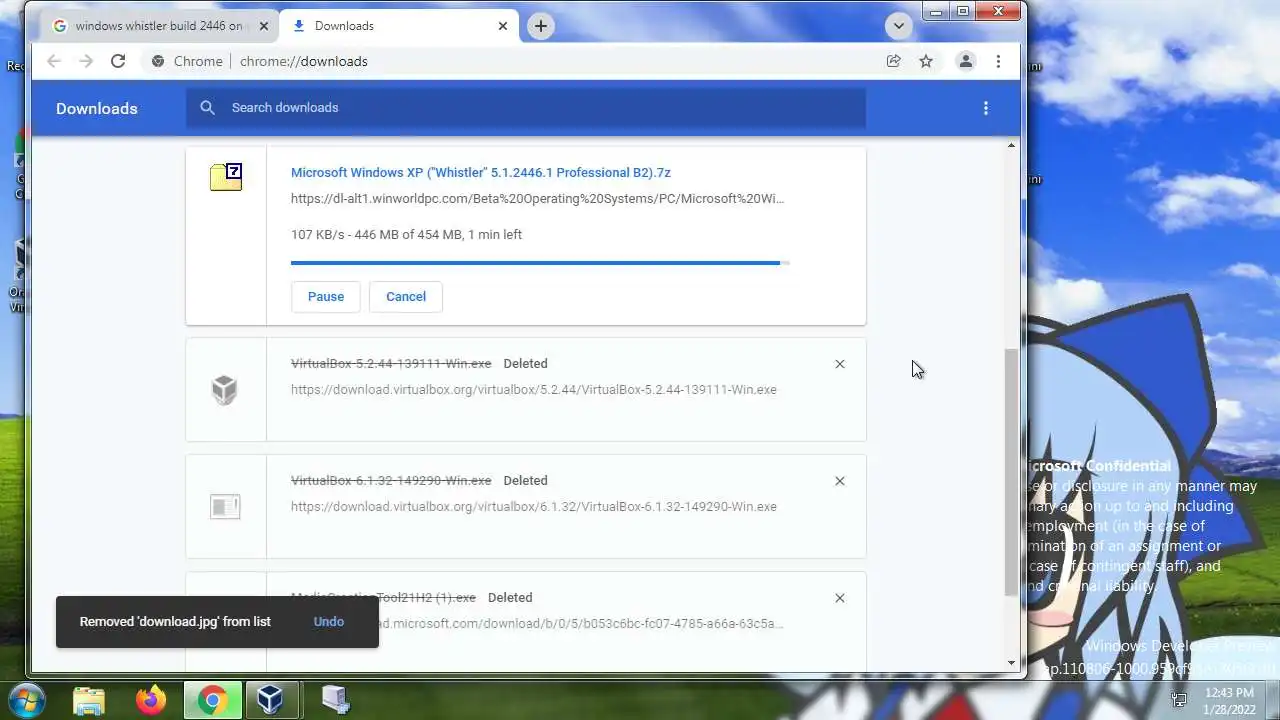Image resolution: width=1280 pixels, height=720 pixels.
Task: Close the Downloads tab
Action: tap(503, 26)
